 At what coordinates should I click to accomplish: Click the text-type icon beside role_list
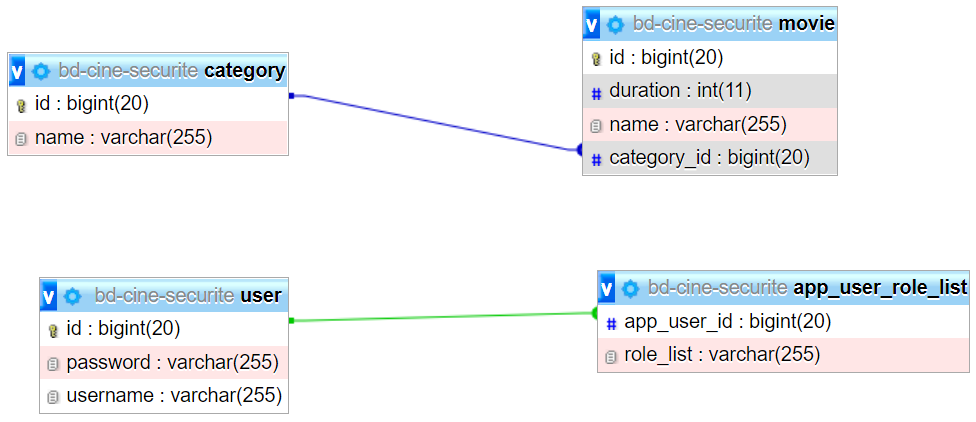click(x=611, y=357)
